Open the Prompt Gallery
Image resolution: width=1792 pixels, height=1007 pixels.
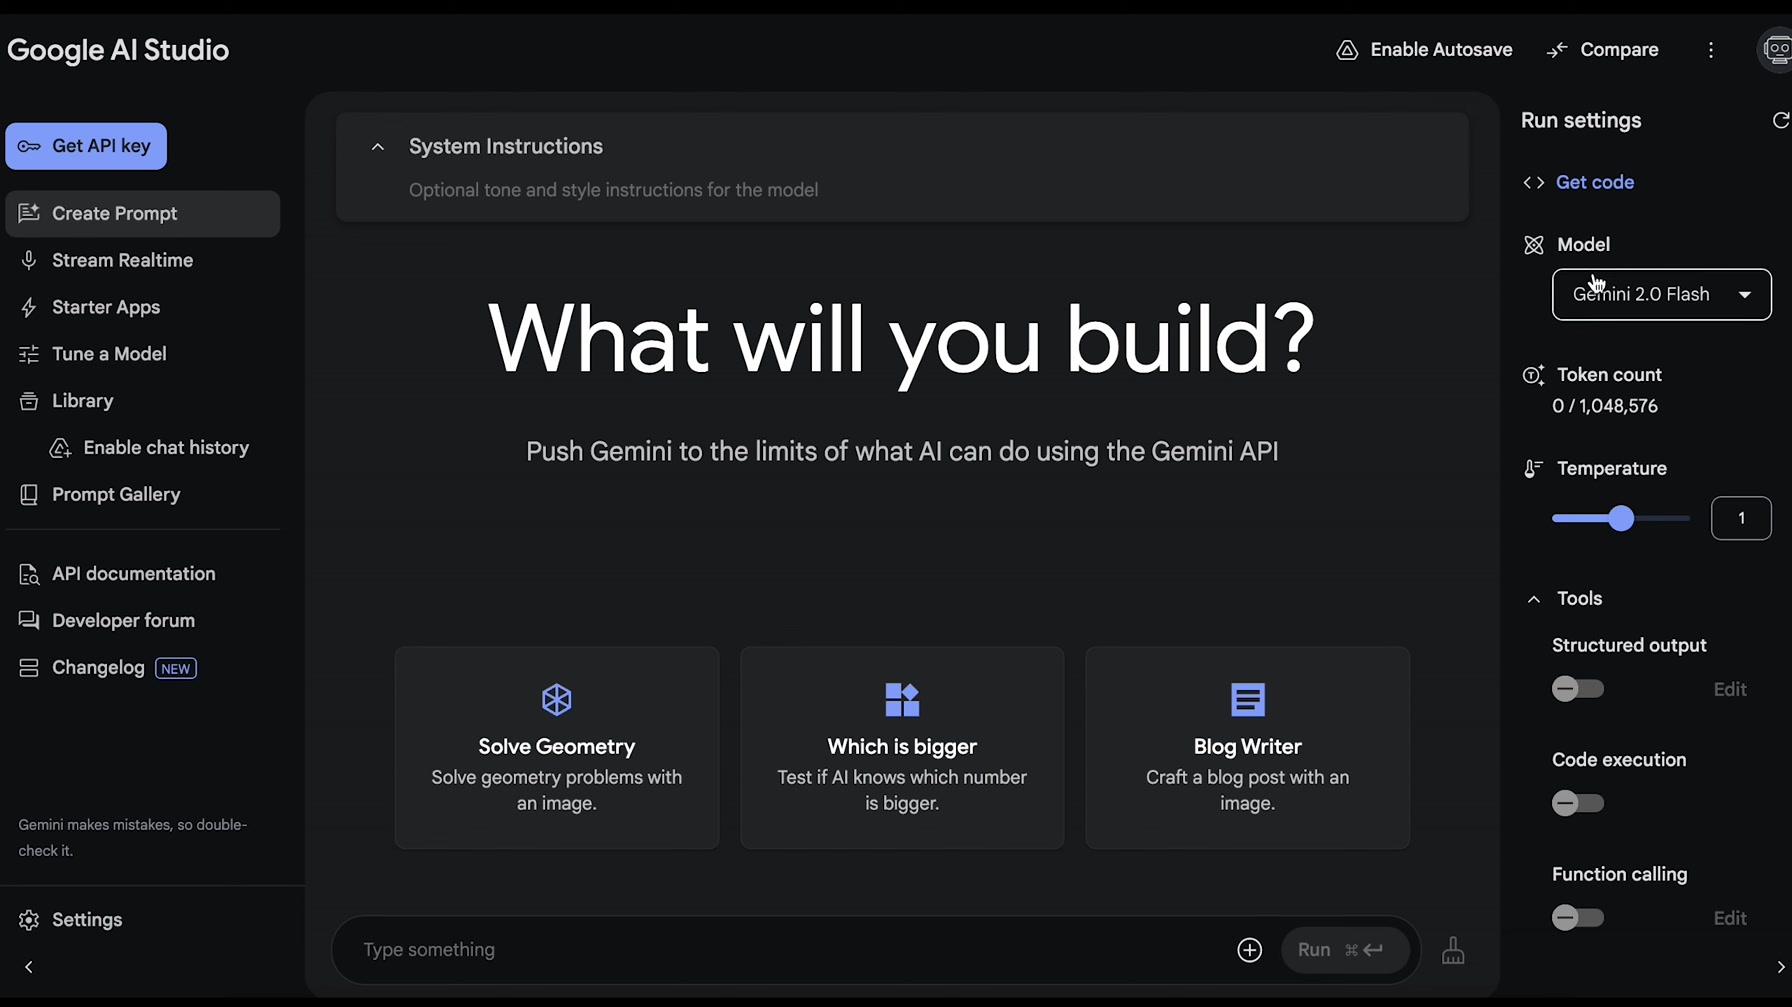click(x=143, y=495)
